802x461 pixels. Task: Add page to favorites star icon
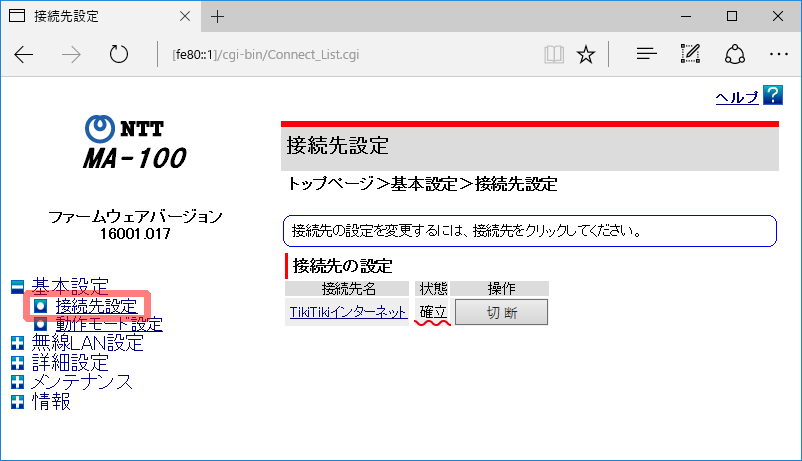point(587,54)
